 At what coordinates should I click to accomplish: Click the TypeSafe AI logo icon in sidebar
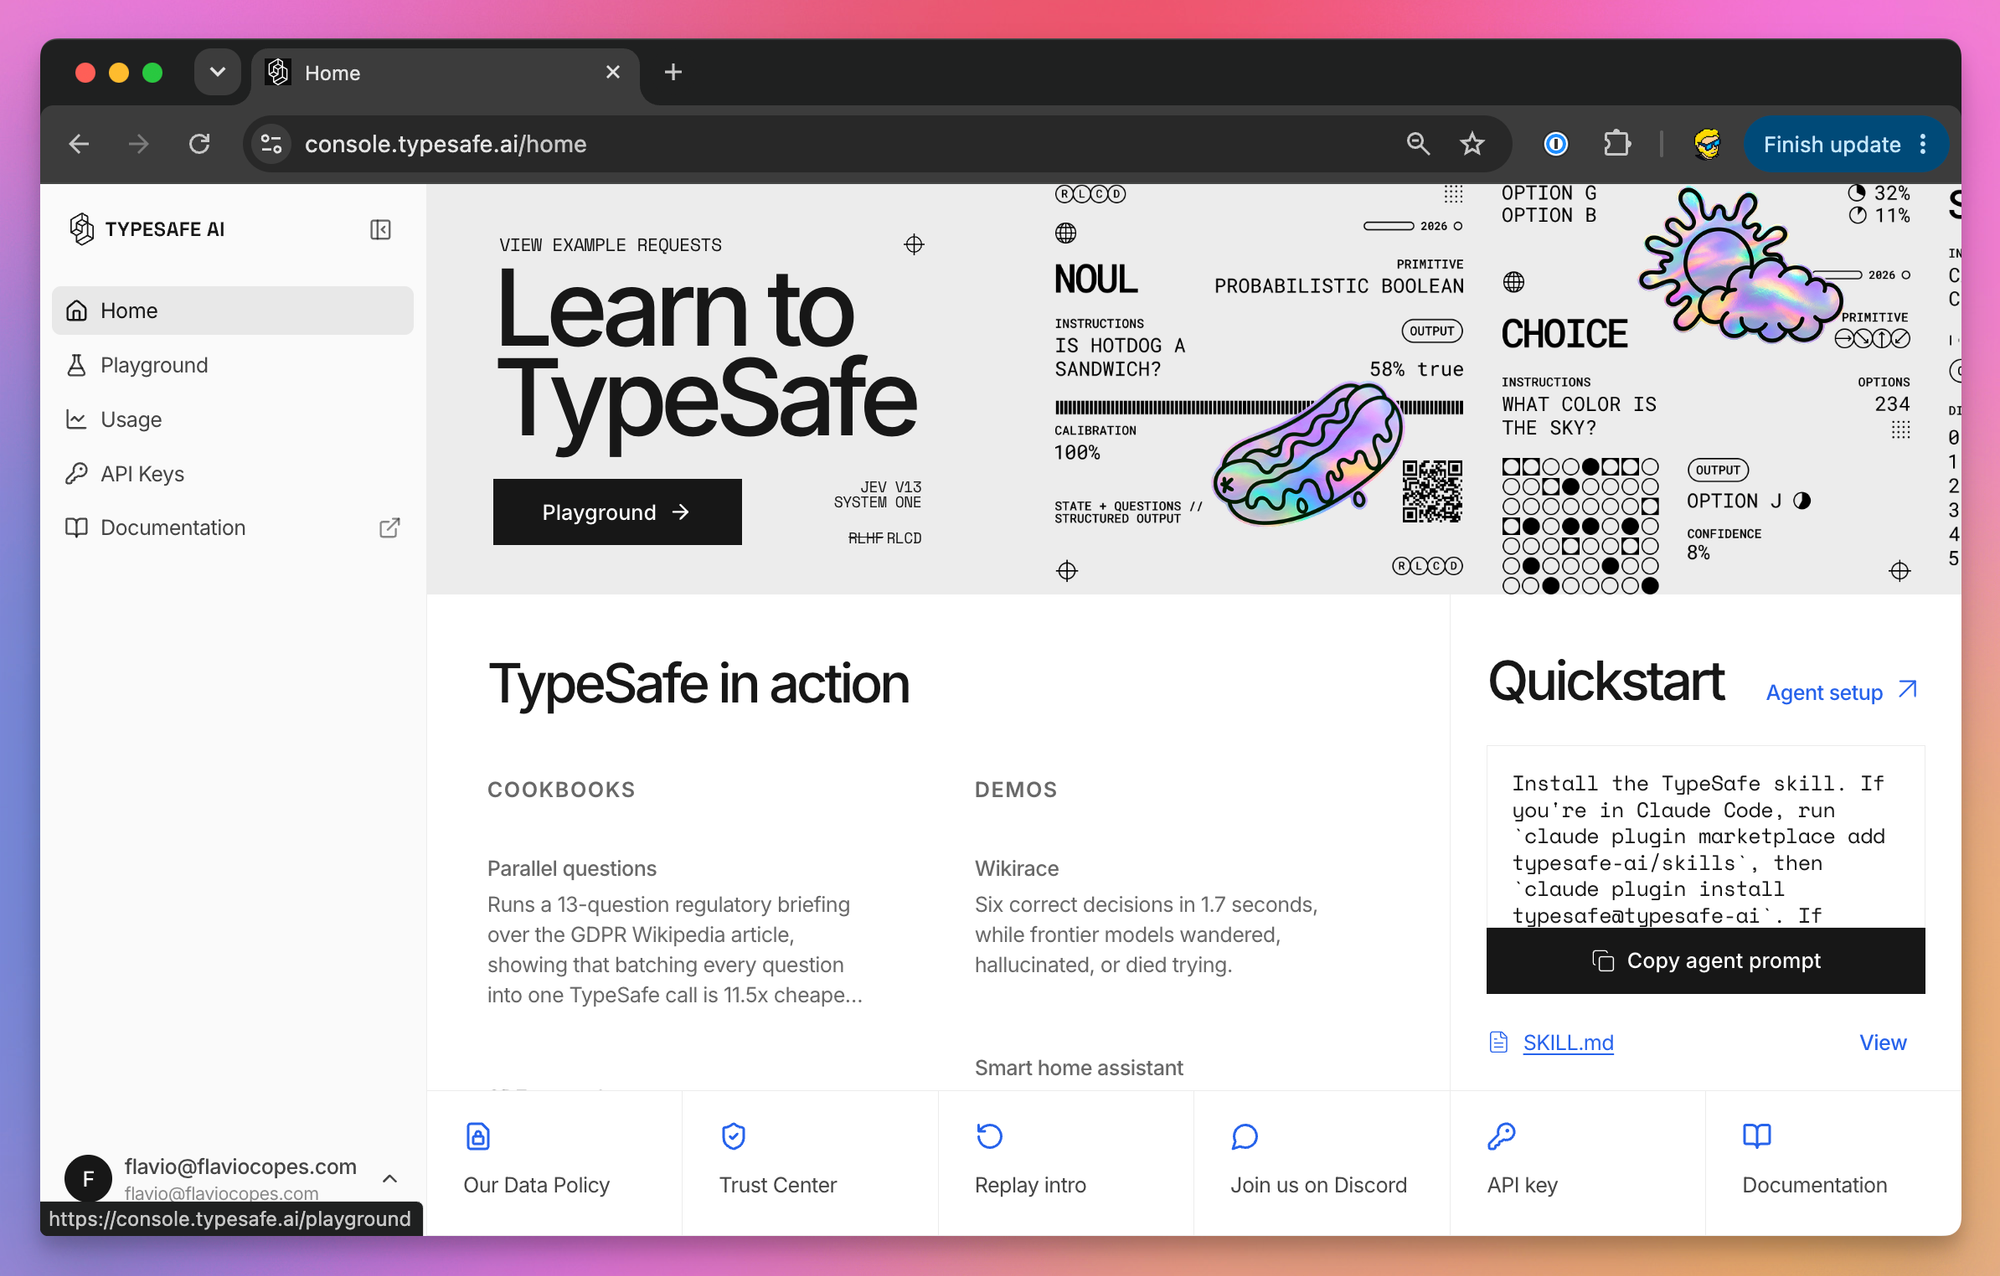(x=81, y=229)
